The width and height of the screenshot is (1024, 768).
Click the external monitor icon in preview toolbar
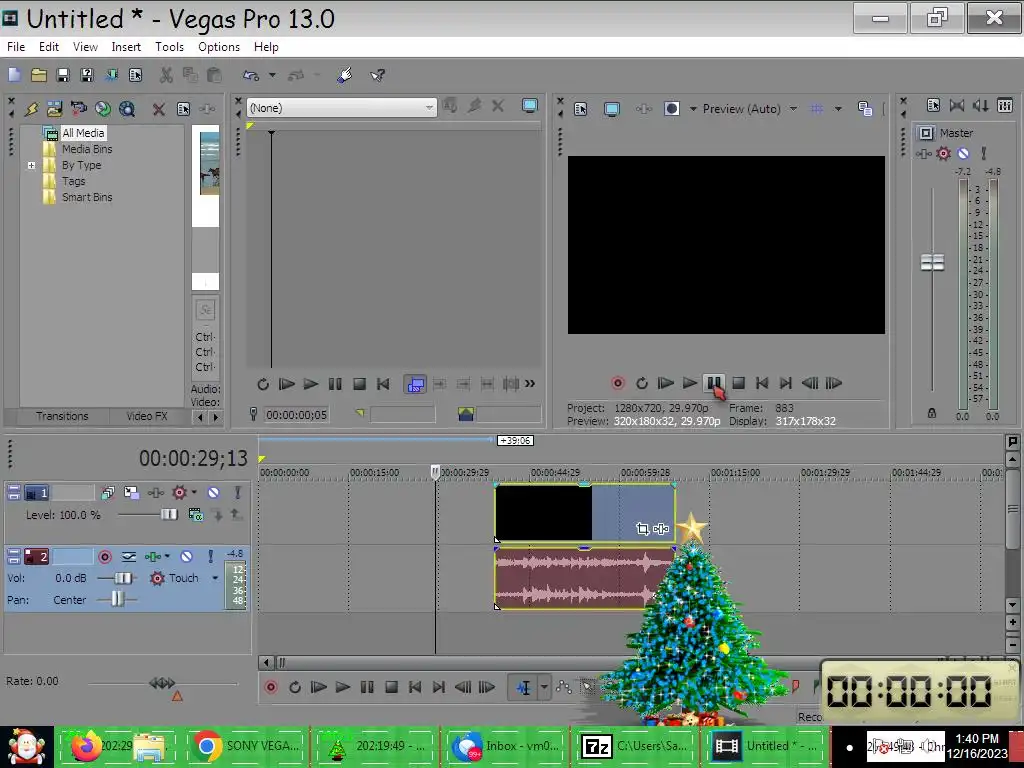click(612, 109)
